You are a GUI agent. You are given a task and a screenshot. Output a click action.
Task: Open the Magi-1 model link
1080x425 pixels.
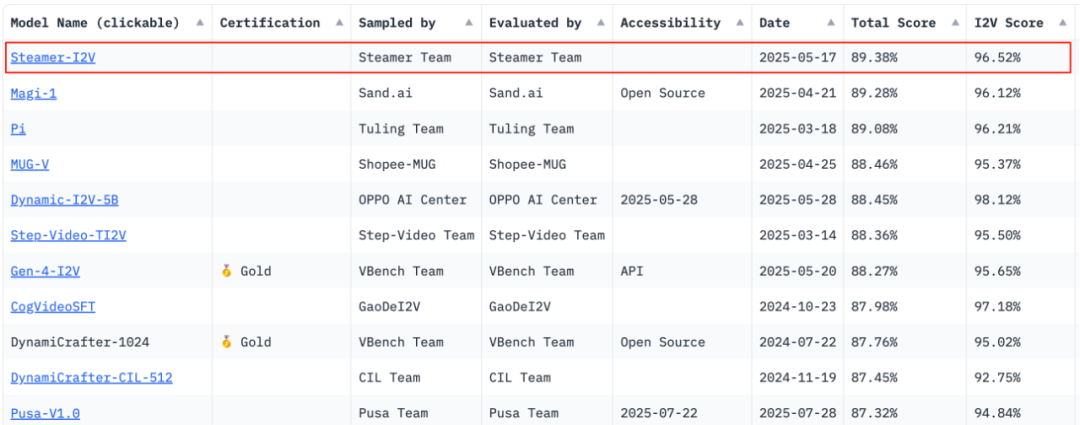tap(34, 93)
